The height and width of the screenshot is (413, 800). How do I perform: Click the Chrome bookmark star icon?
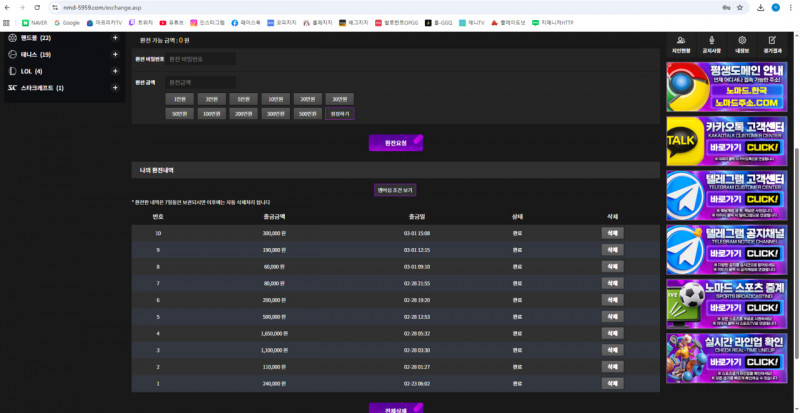pyautogui.click(x=739, y=7)
